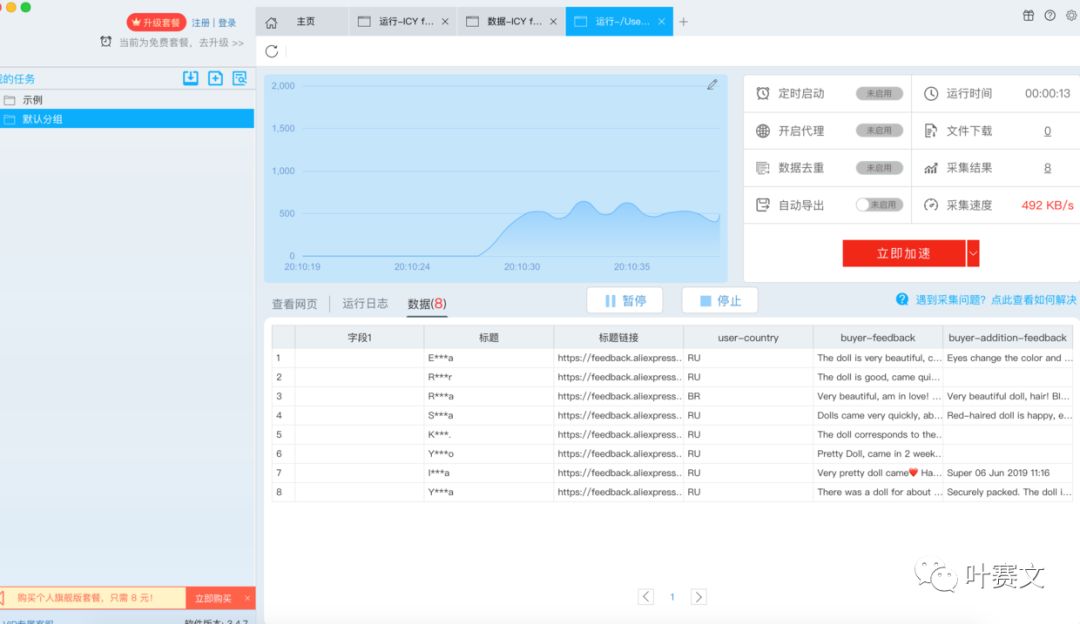Viewport: 1080px width, 624px height.
Task: Toggle the 定时启动 switch
Action: click(x=878, y=93)
